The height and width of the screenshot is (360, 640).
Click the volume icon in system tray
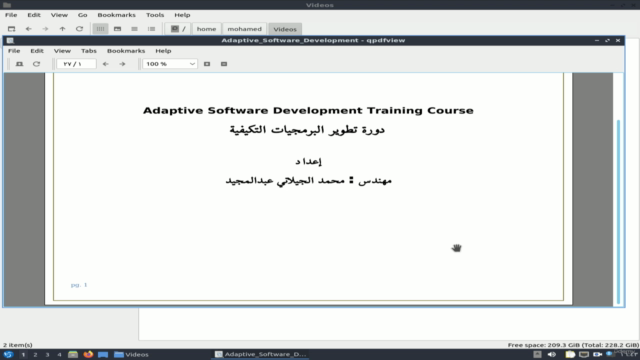coord(552,354)
